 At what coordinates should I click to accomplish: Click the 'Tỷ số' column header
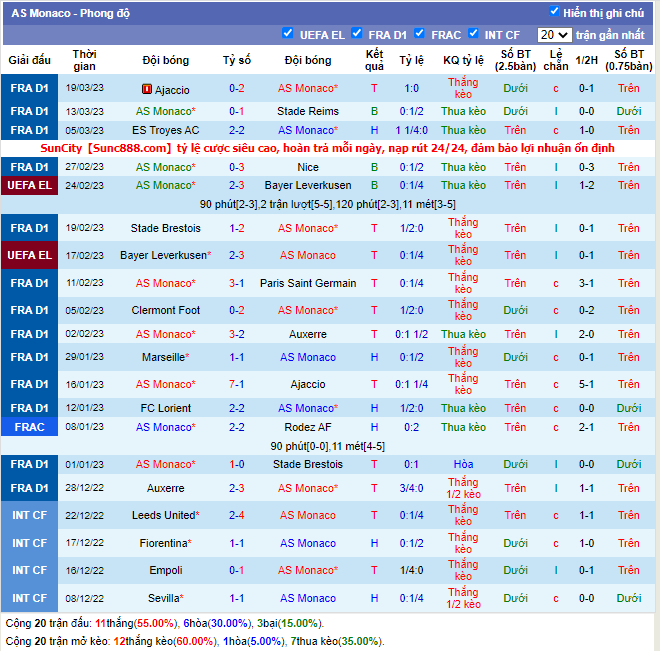237,60
